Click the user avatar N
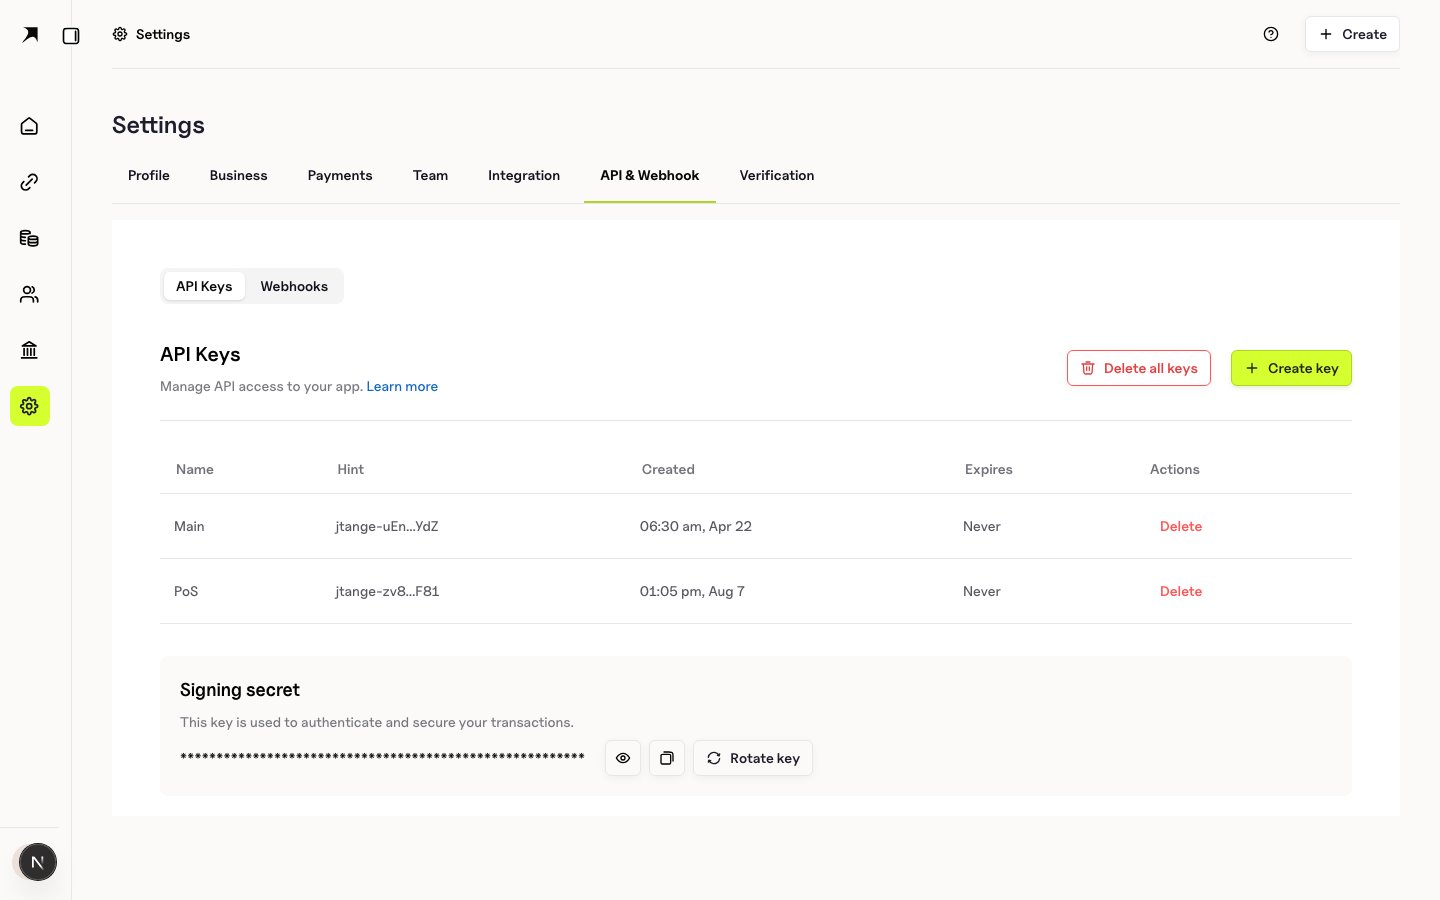Screen dimensions: 1440x900 pyautogui.click(x=38, y=862)
